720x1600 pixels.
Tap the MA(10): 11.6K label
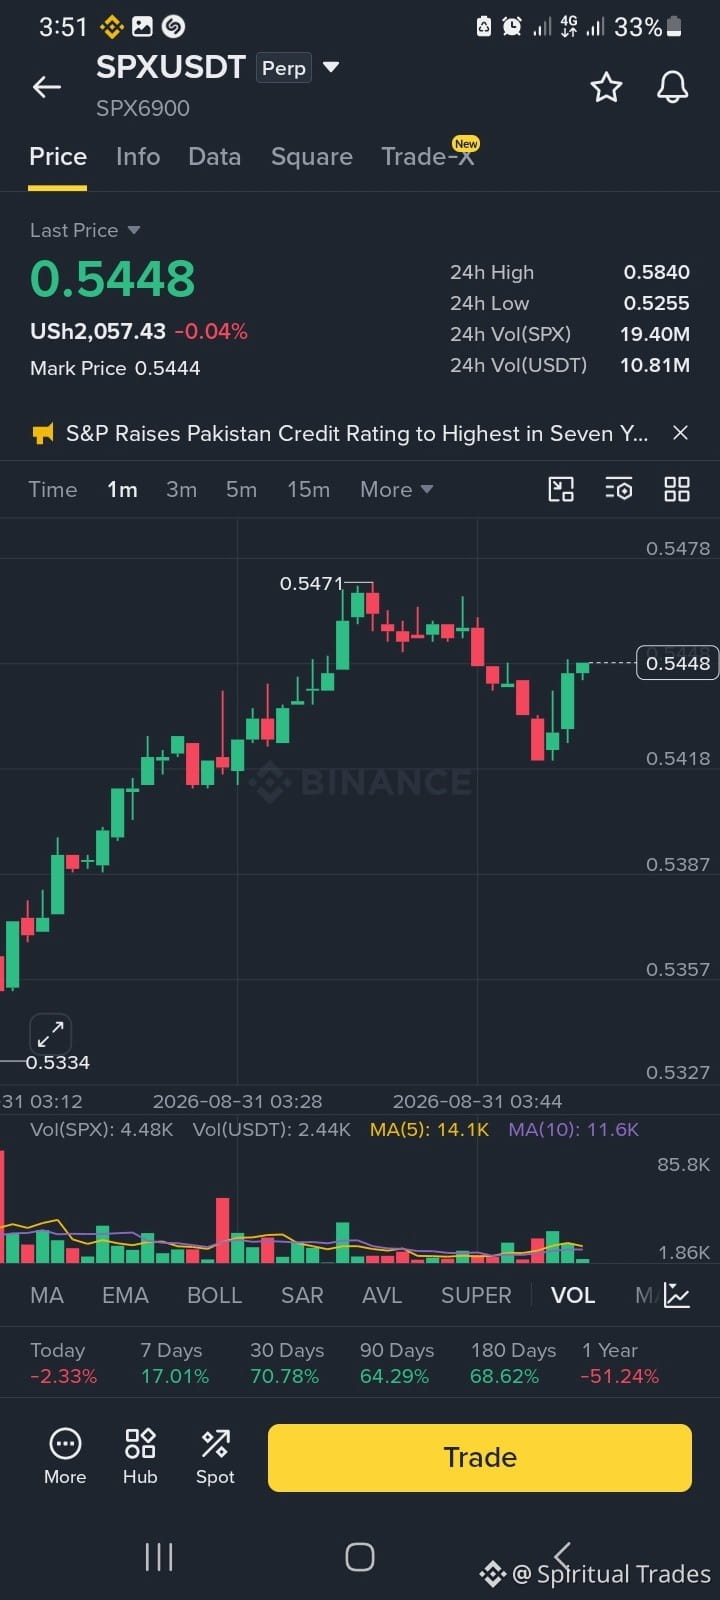click(x=573, y=1129)
